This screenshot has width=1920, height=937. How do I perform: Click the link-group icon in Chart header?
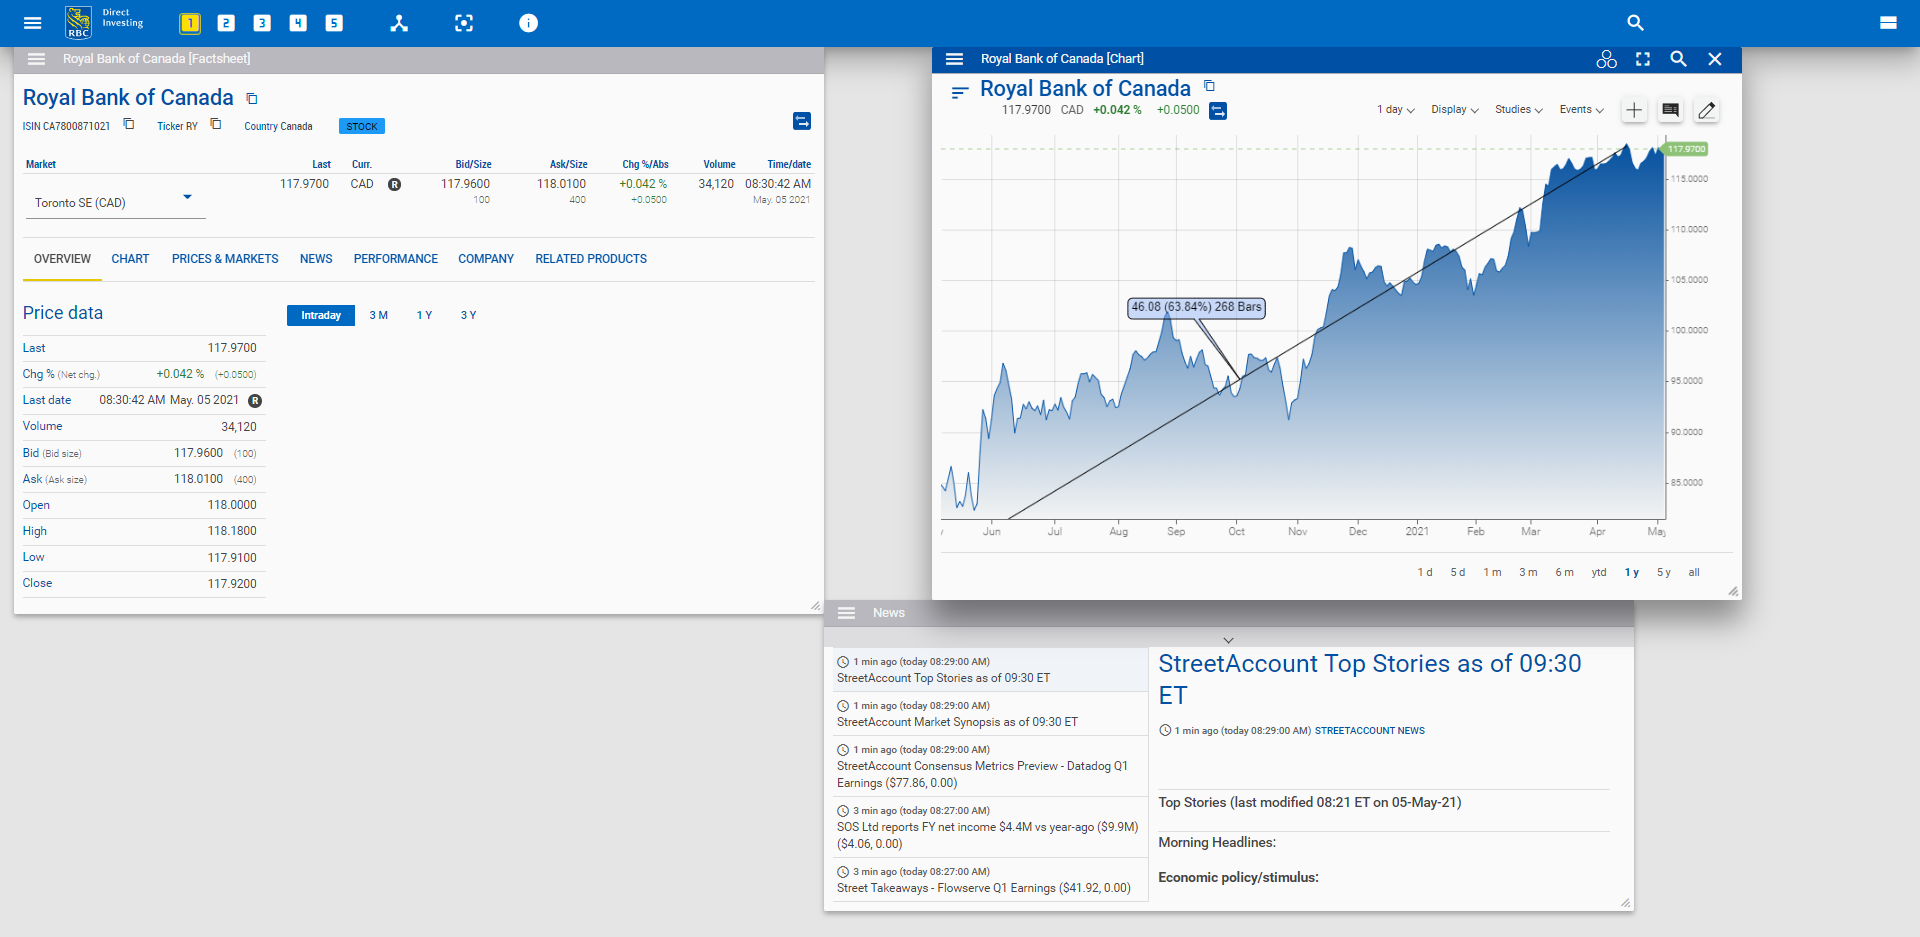point(1606,59)
